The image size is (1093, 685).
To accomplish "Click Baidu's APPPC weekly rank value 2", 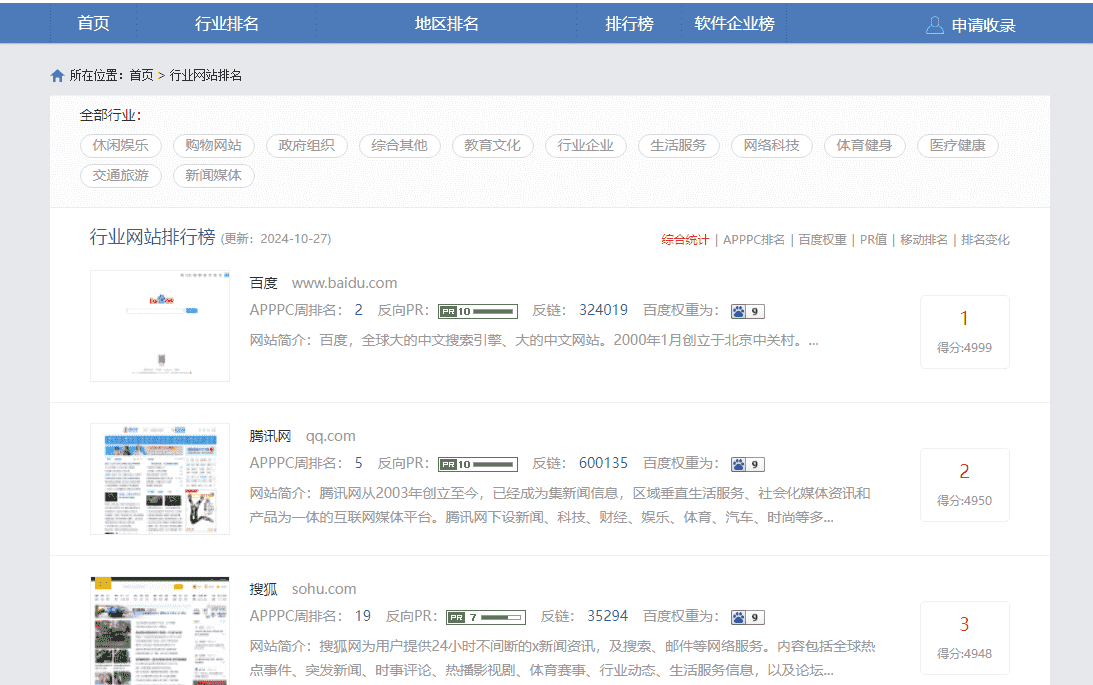I will (358, 310).
